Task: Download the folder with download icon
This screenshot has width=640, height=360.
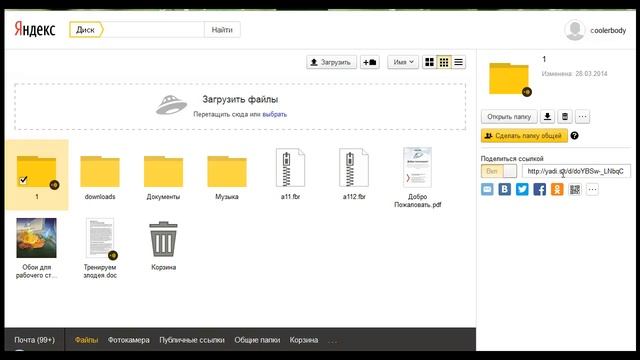Action: tap(547, 117)
